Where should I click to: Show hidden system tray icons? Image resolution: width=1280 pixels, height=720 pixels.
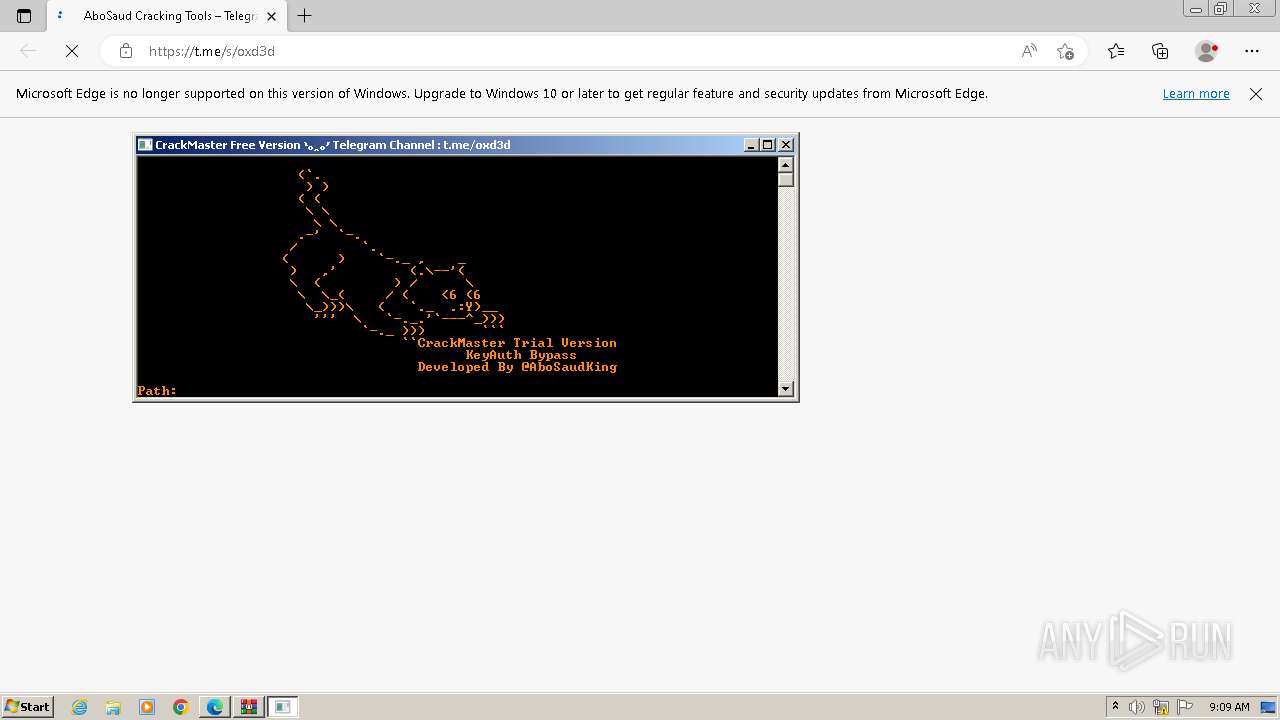[1115, 707]
